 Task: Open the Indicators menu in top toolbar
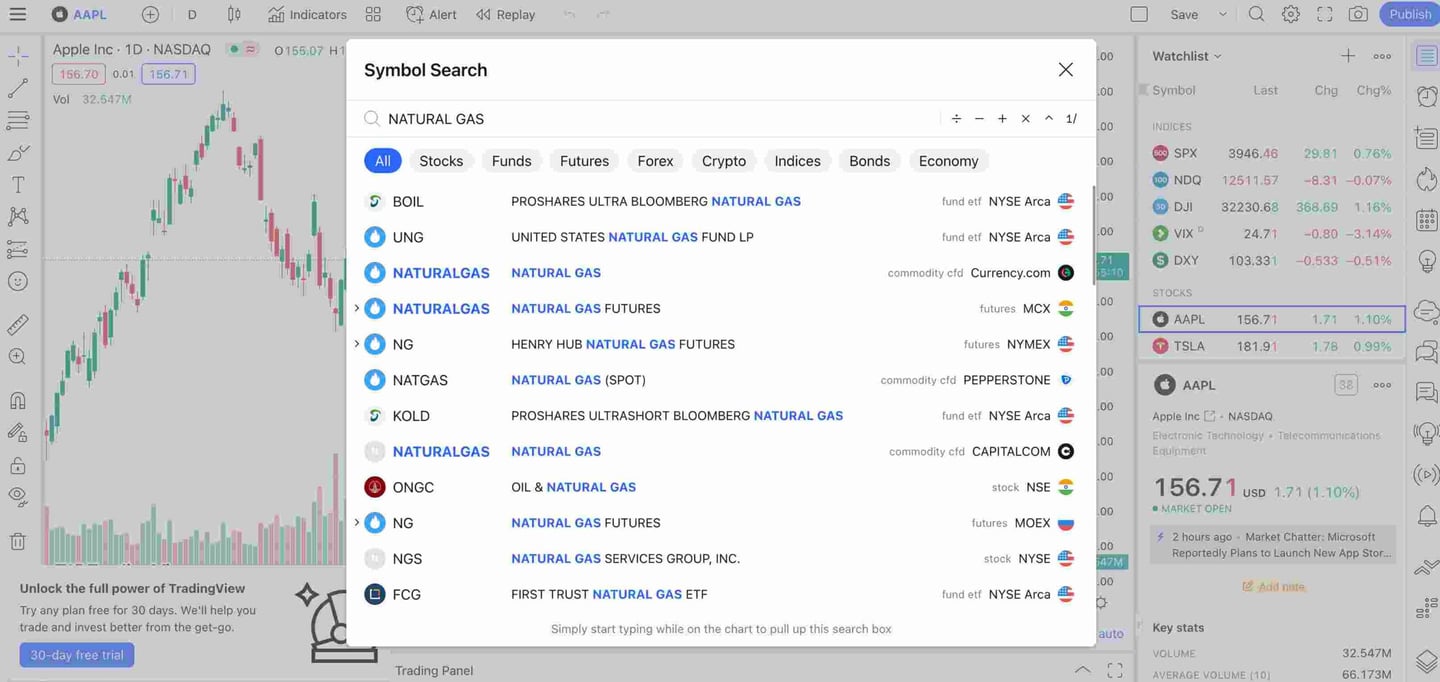pos(307,14)
